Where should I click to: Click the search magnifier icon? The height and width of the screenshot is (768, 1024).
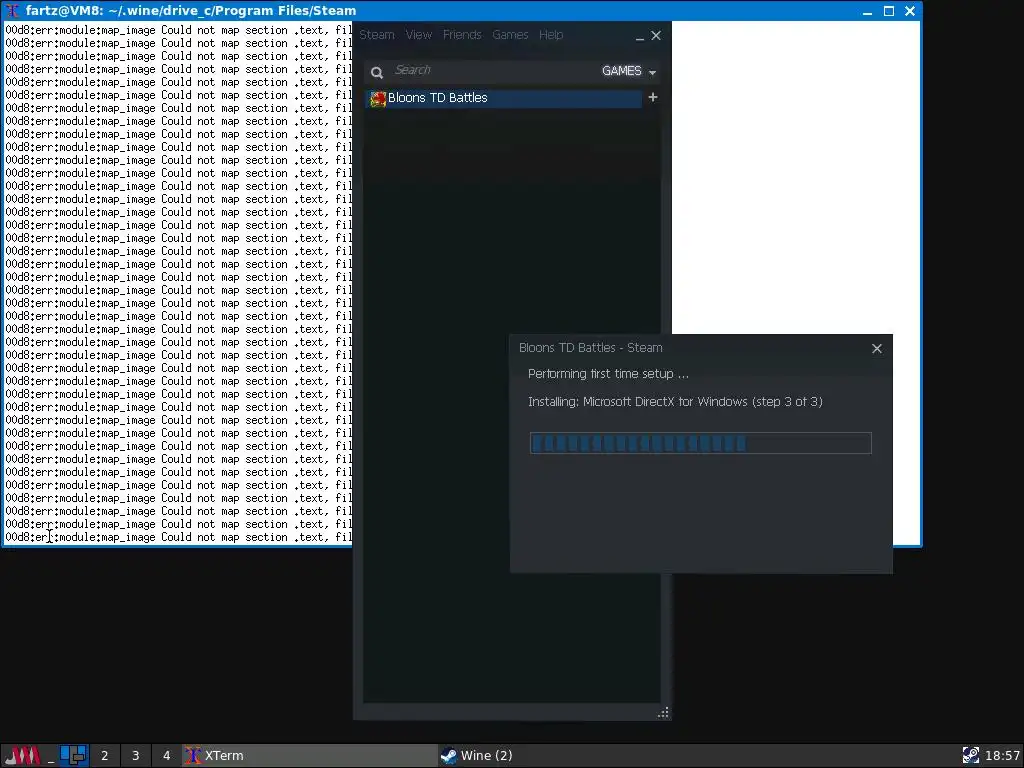click(377, 72)
